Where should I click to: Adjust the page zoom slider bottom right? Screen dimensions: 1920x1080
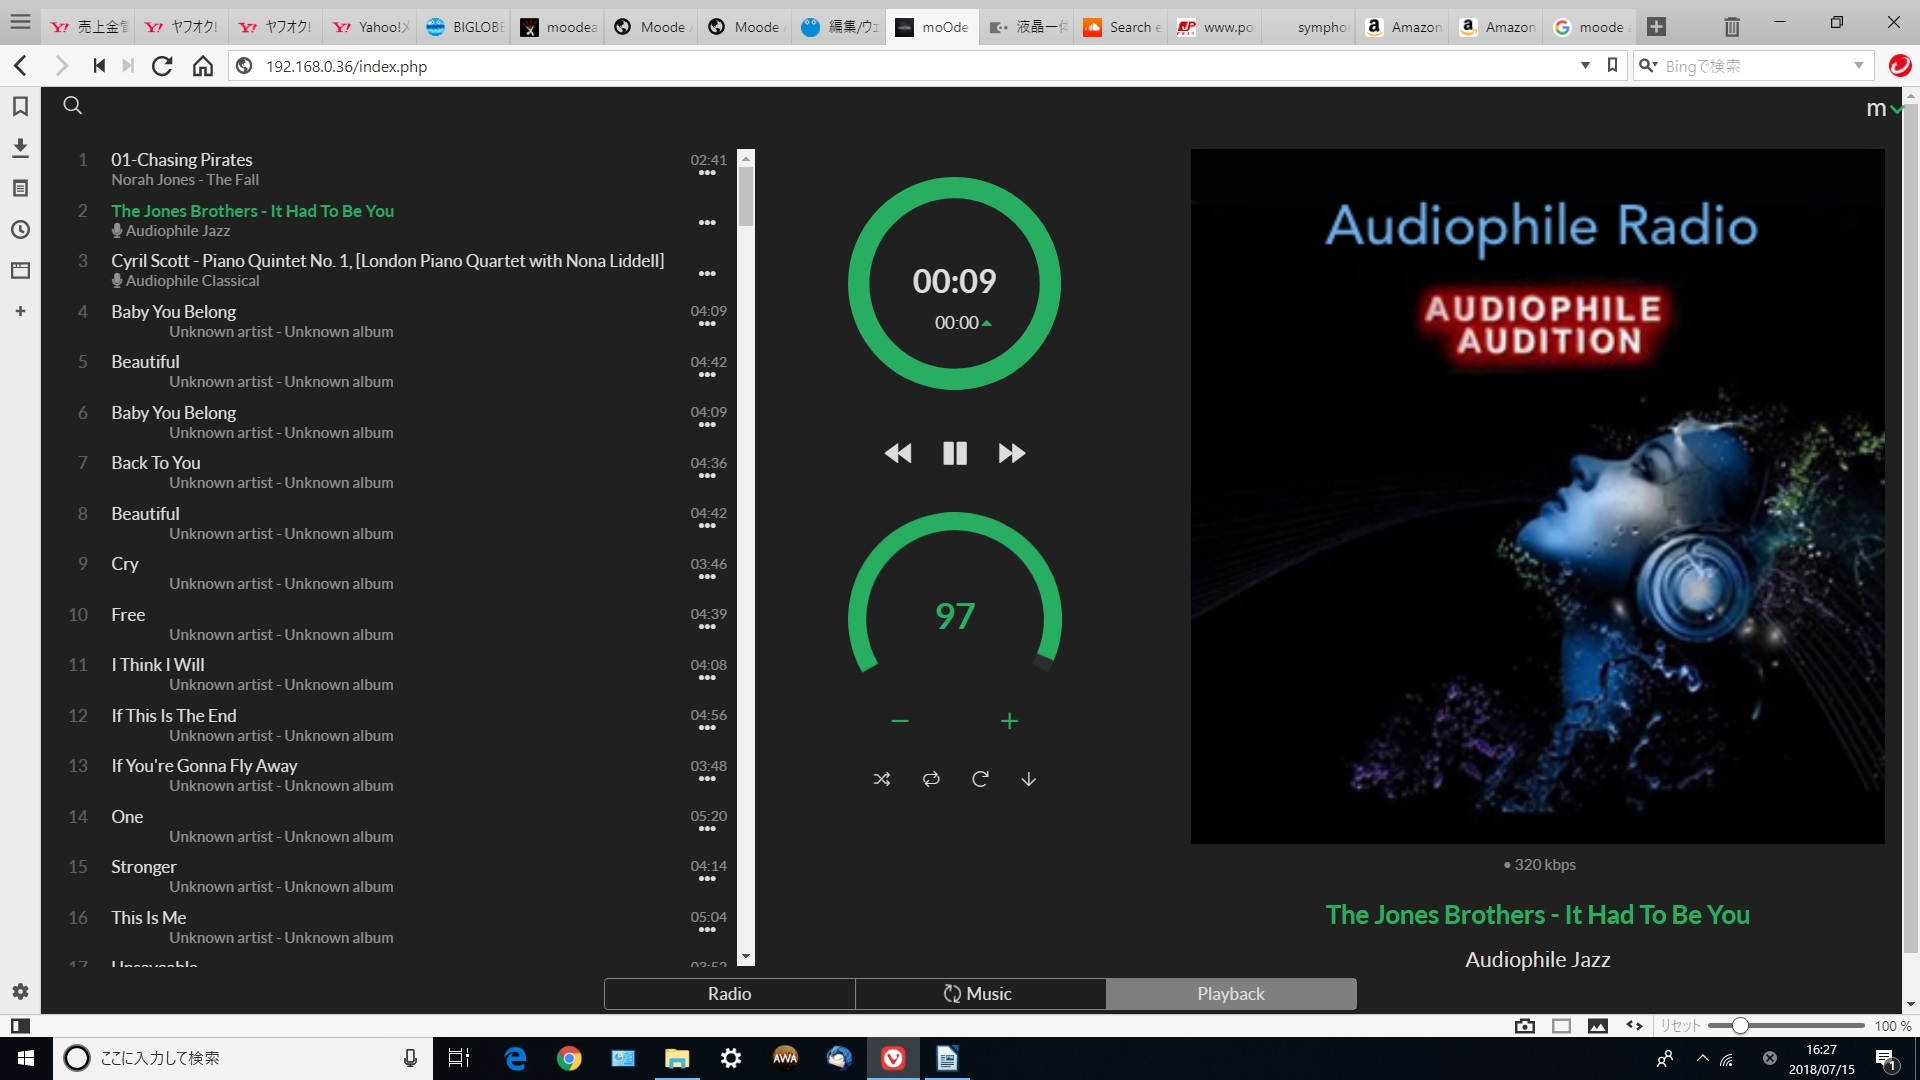pos(1742,1025)
